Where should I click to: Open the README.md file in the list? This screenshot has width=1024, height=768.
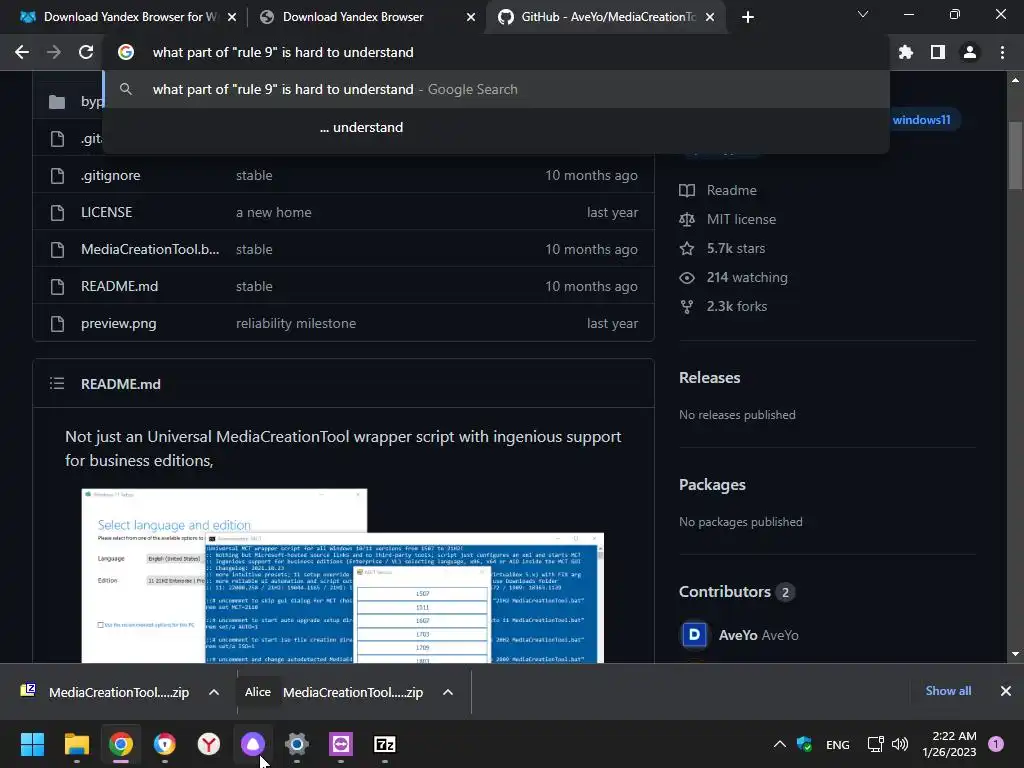(120, 286)
